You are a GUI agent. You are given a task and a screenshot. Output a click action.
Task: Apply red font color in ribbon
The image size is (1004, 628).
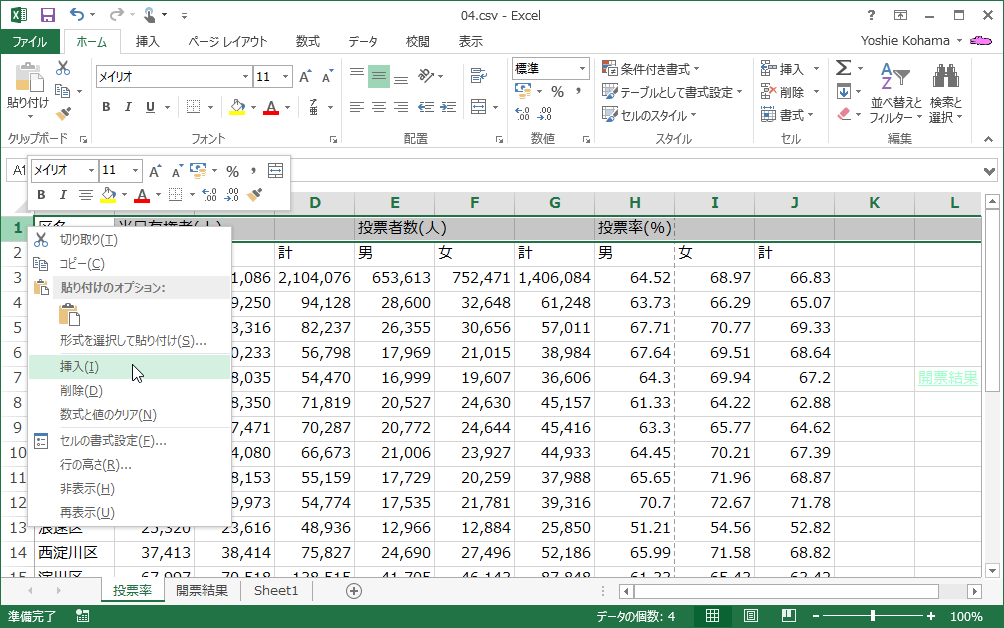[271, 107]
